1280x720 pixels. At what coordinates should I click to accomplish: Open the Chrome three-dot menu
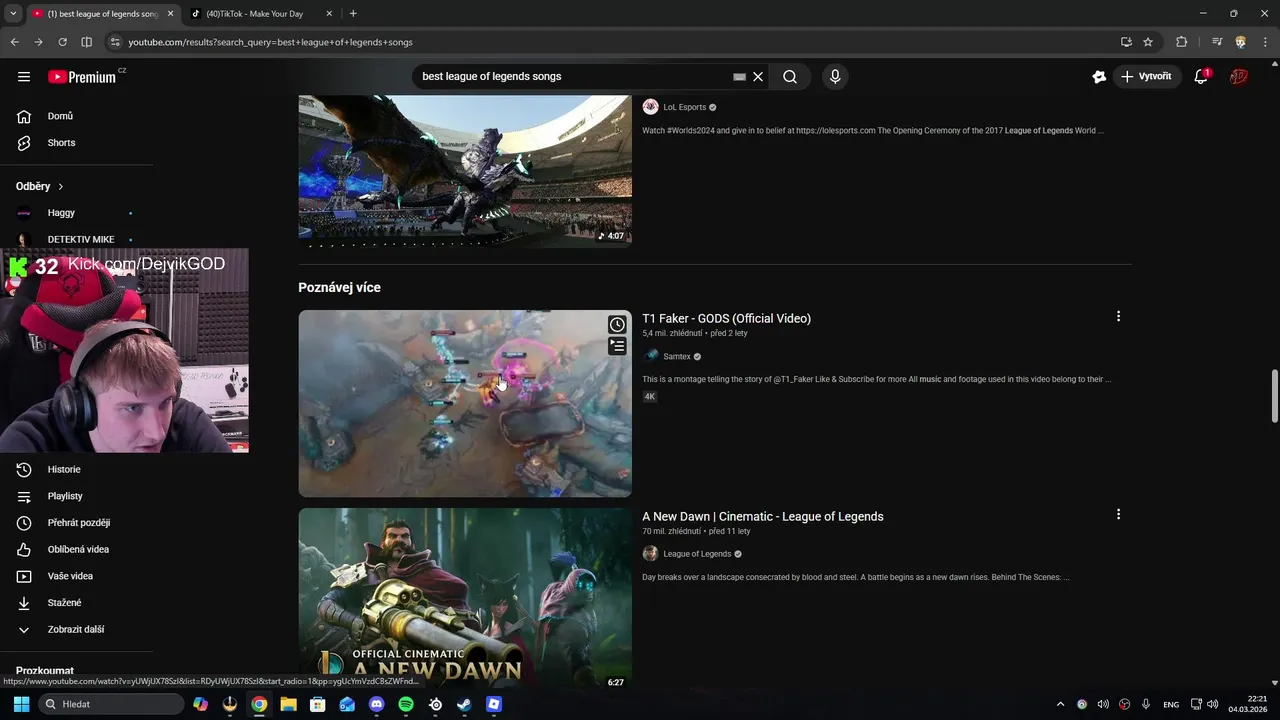tap(1265, 42)
